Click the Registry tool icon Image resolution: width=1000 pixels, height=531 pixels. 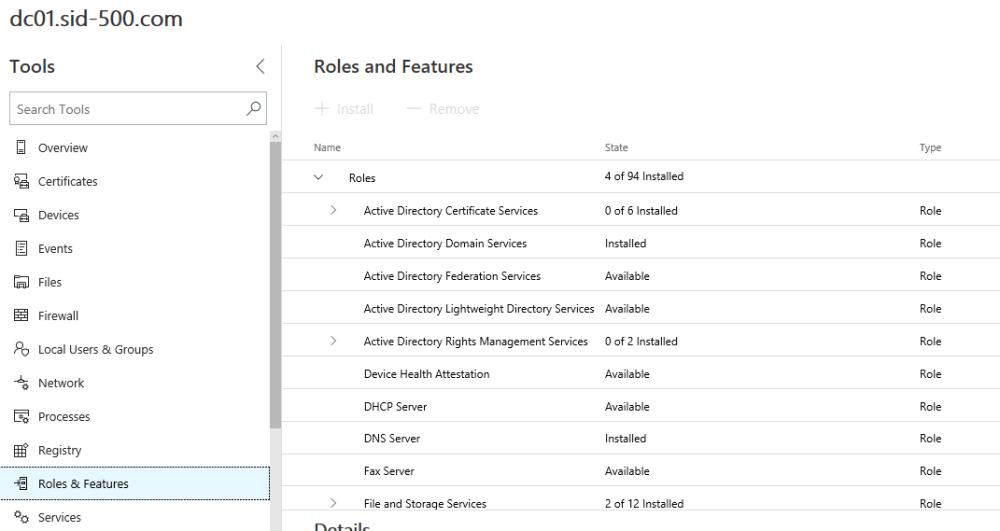(x=20, y=451)
